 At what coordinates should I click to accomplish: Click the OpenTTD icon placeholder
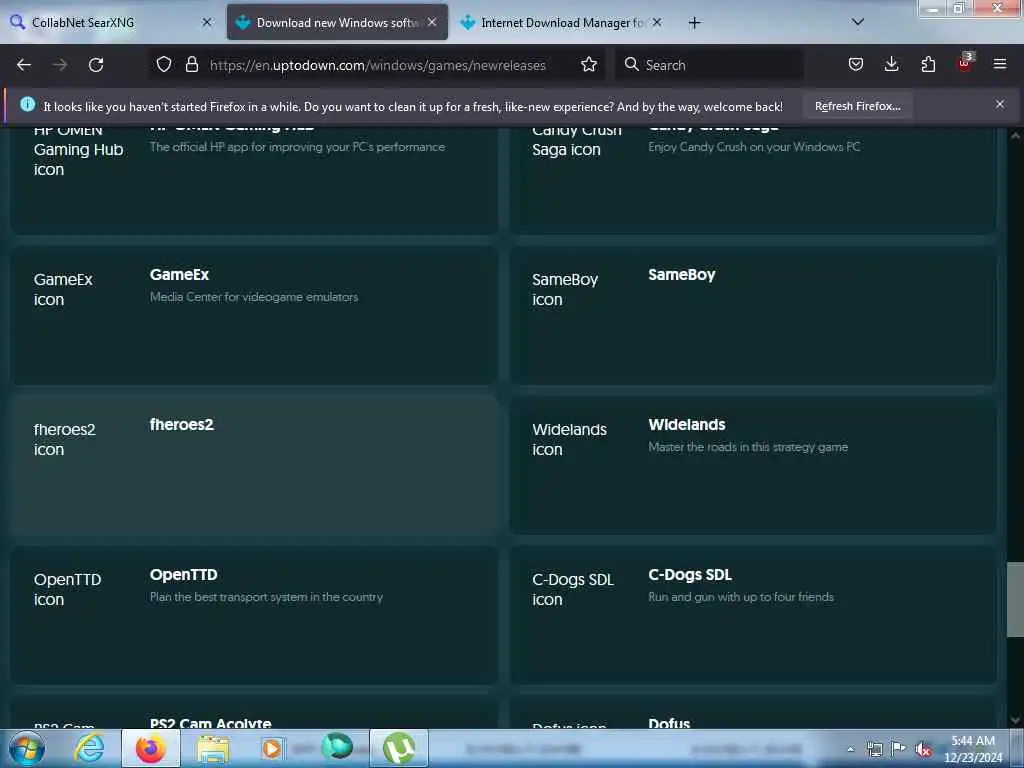pyautogui.click(x=67, y=589)
